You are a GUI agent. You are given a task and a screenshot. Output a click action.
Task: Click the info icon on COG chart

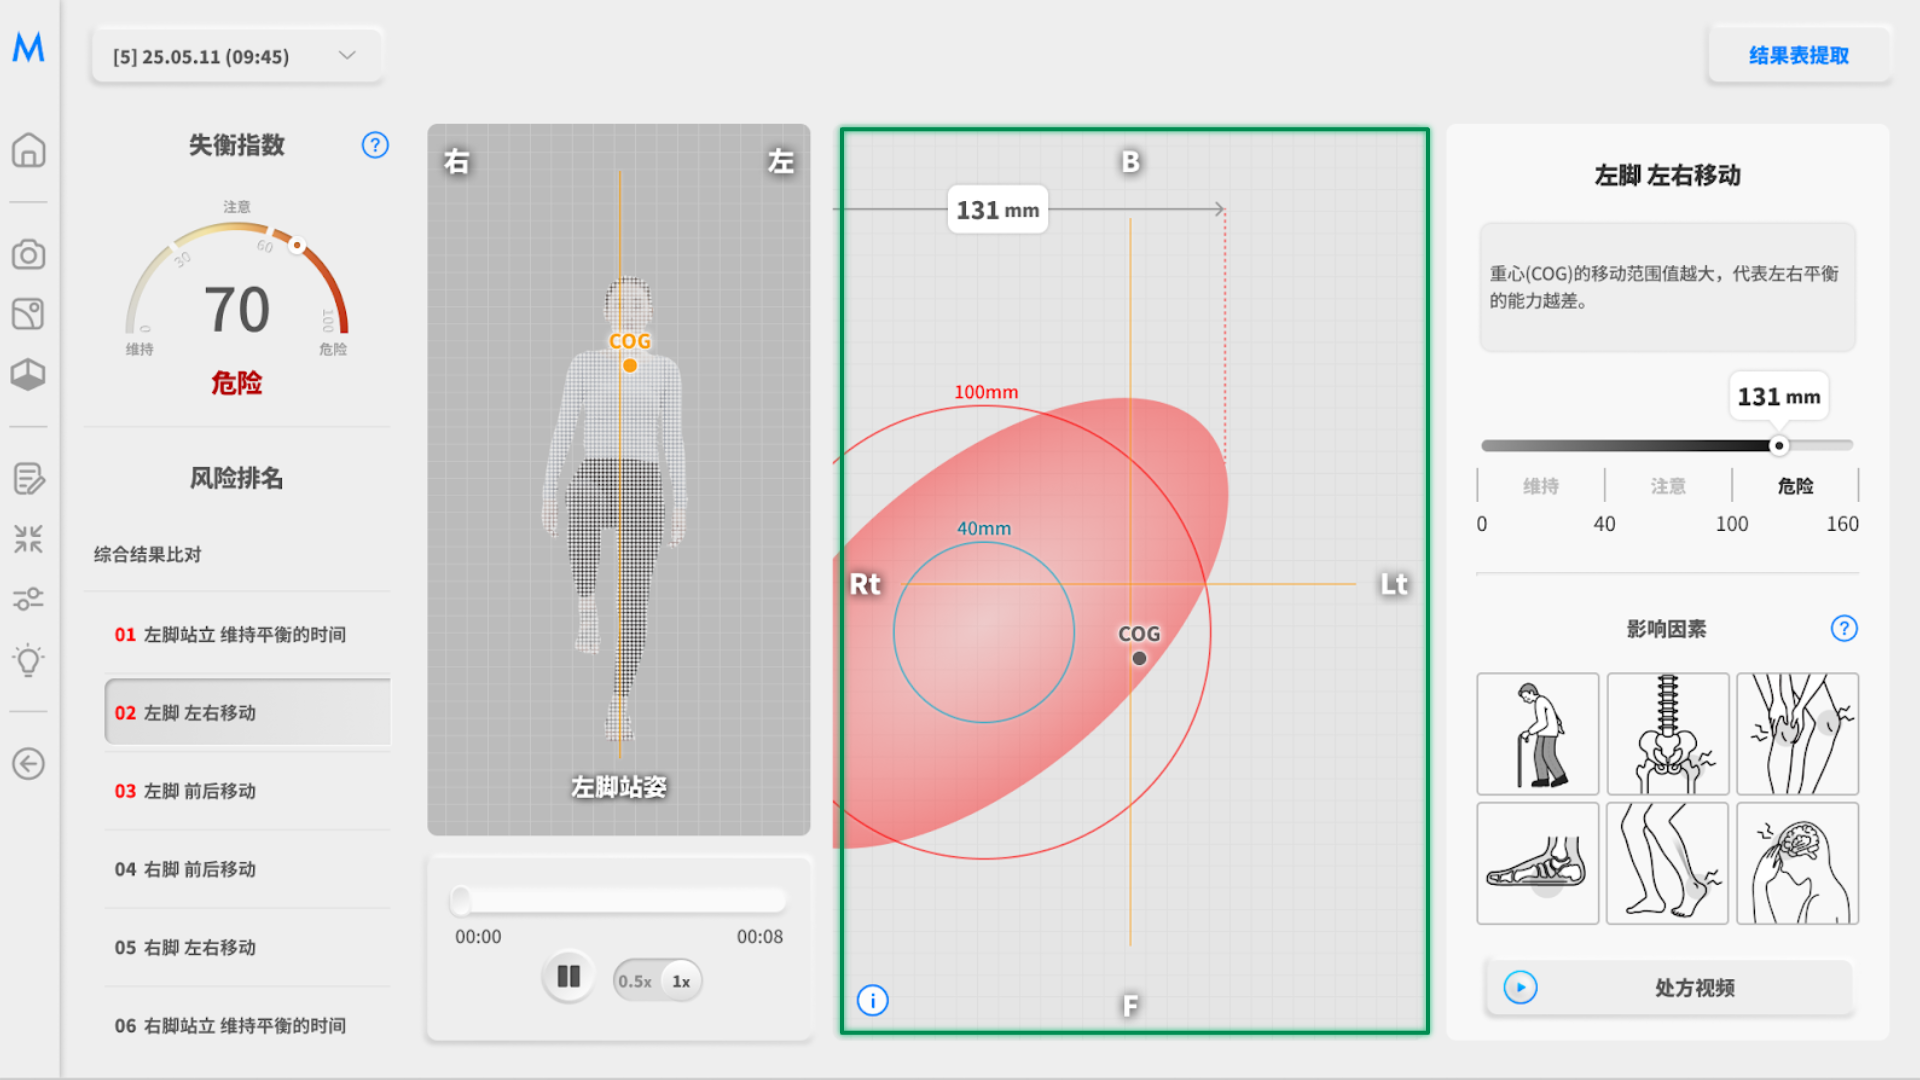tap(872, 1000)
